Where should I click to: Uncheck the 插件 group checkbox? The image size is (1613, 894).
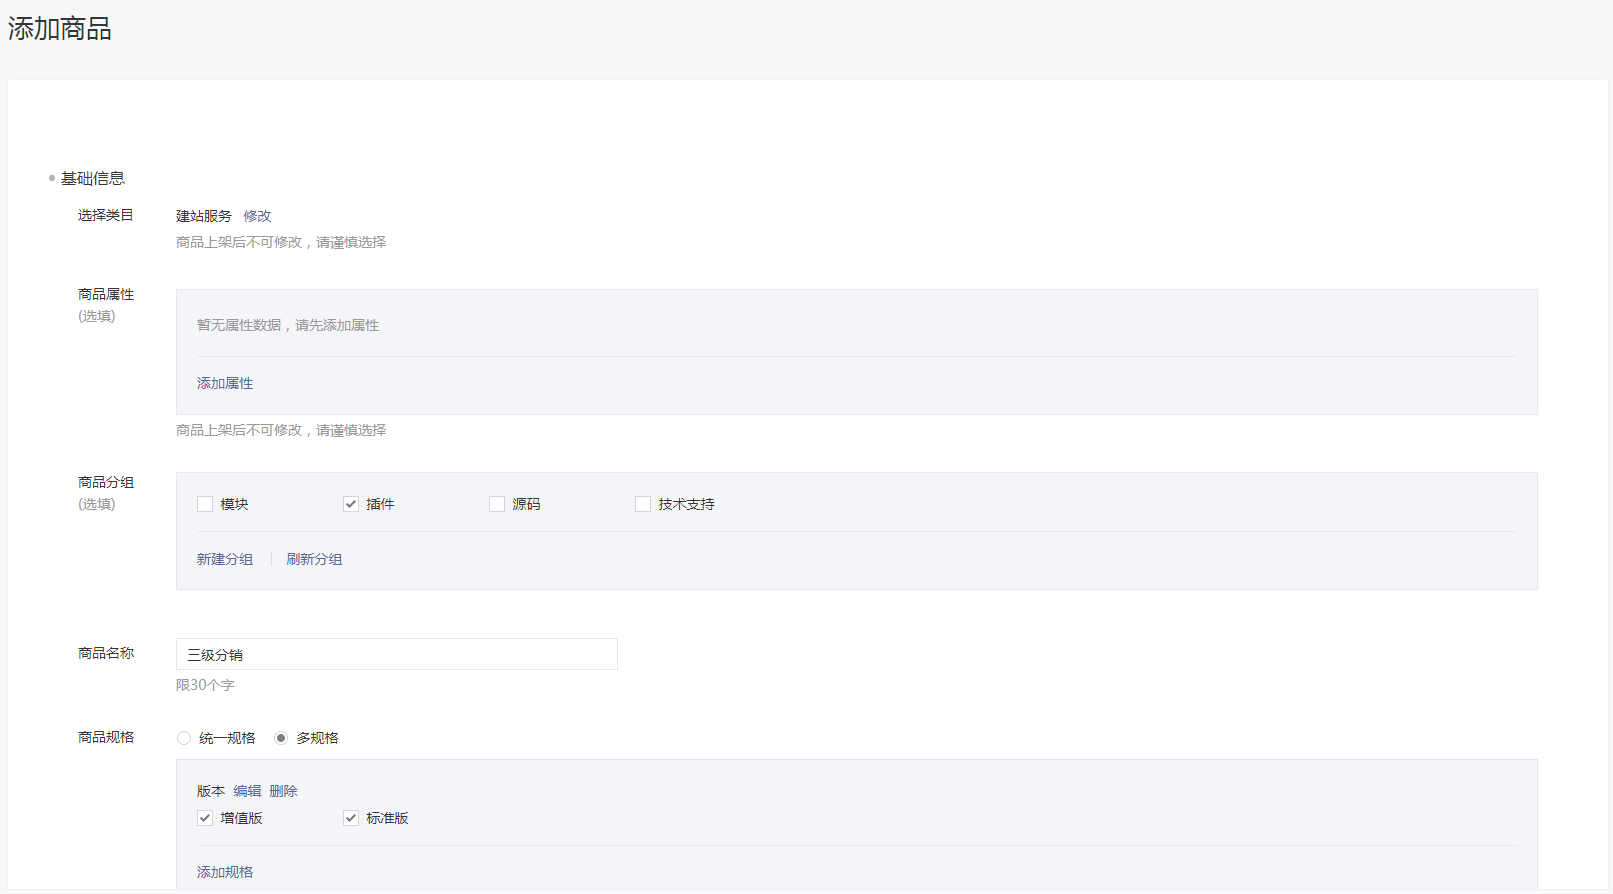tap(351, 504)
